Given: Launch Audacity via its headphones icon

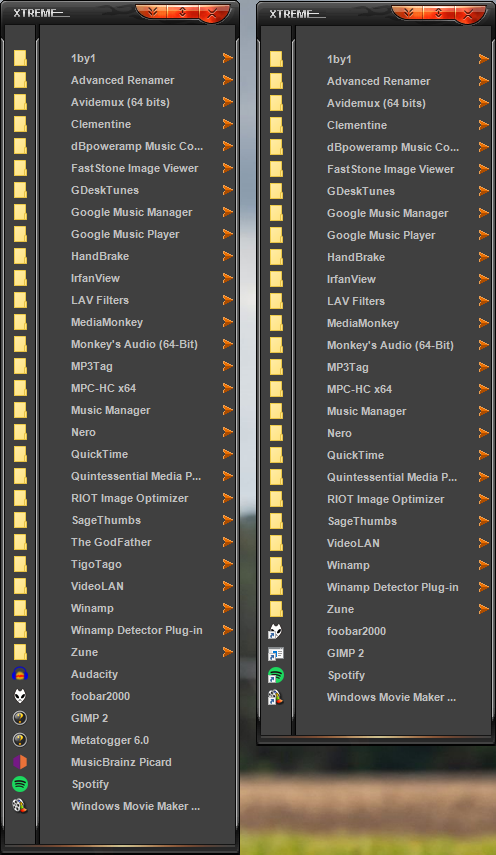Looking at the screenshot, I should click(x=20, y=674).
